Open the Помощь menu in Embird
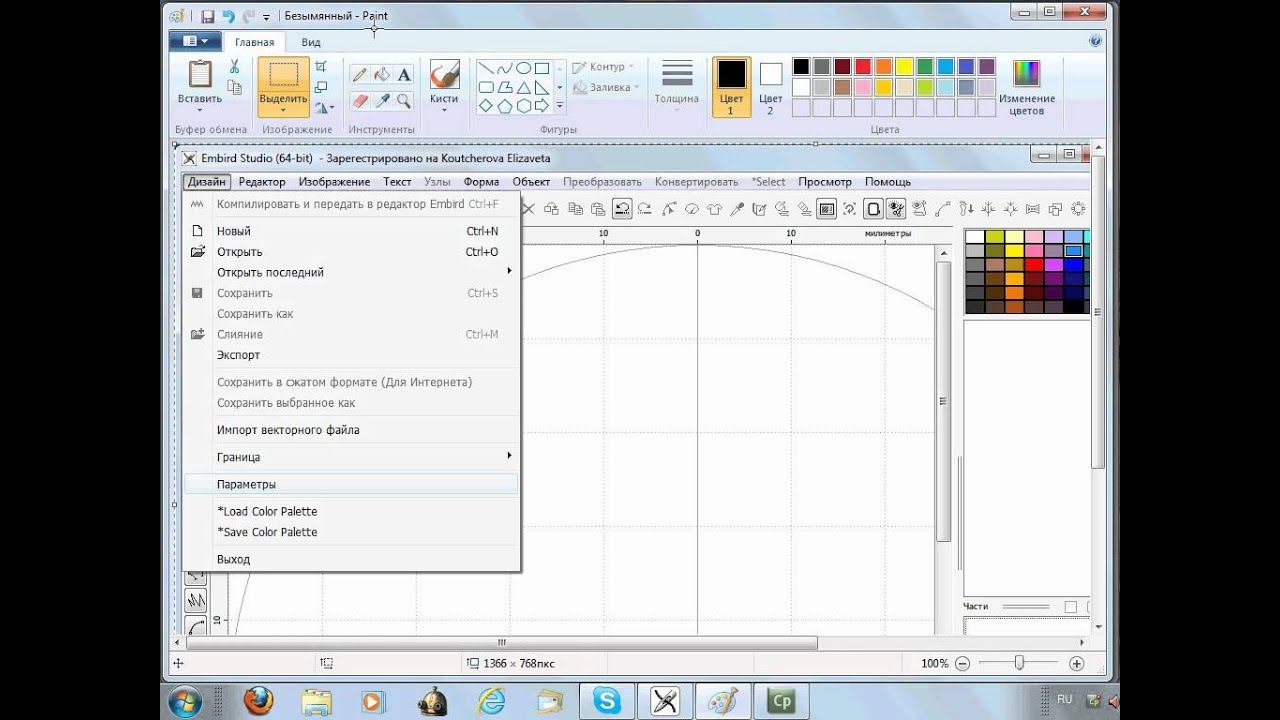 888,182
